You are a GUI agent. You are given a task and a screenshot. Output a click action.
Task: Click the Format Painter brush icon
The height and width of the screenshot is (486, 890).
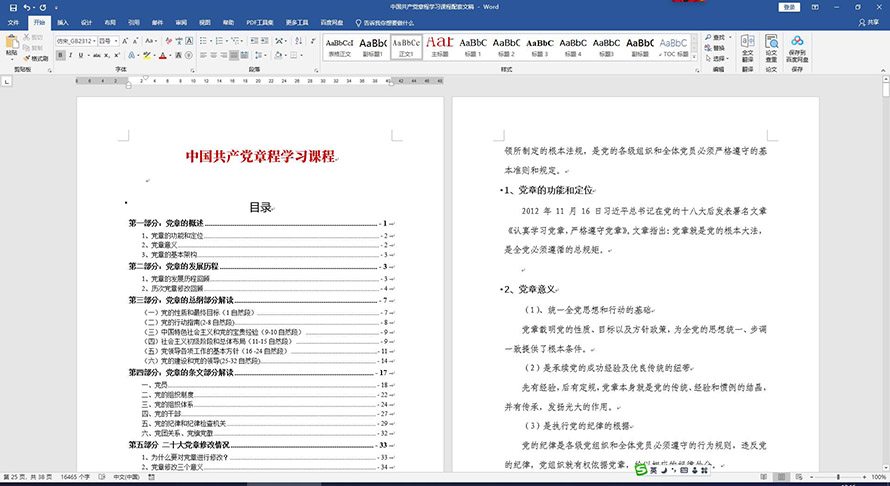coord(27,58)
